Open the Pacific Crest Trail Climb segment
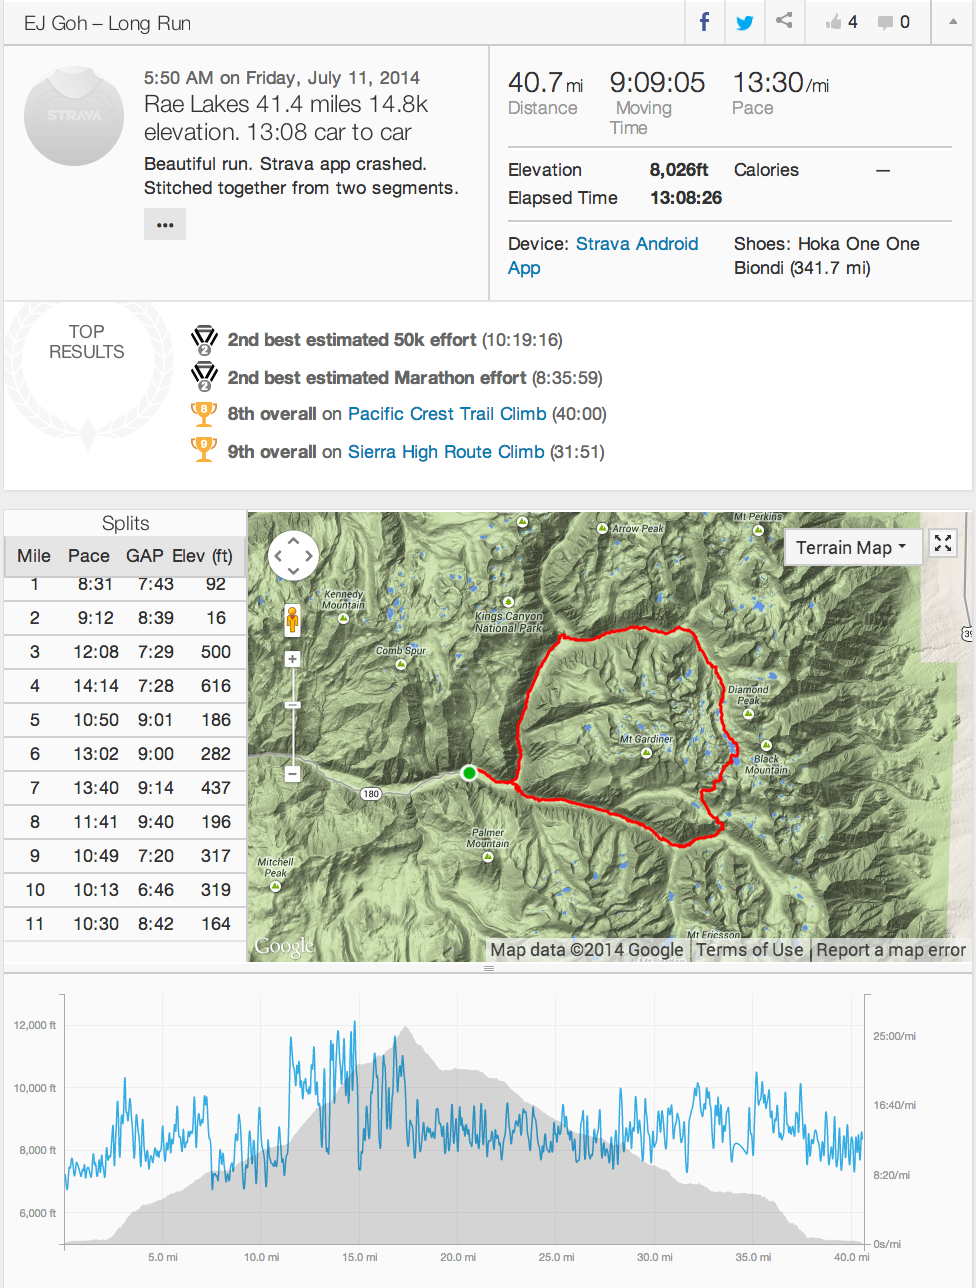The width and height of the screenshot is (976, 1288). [447, 414]
